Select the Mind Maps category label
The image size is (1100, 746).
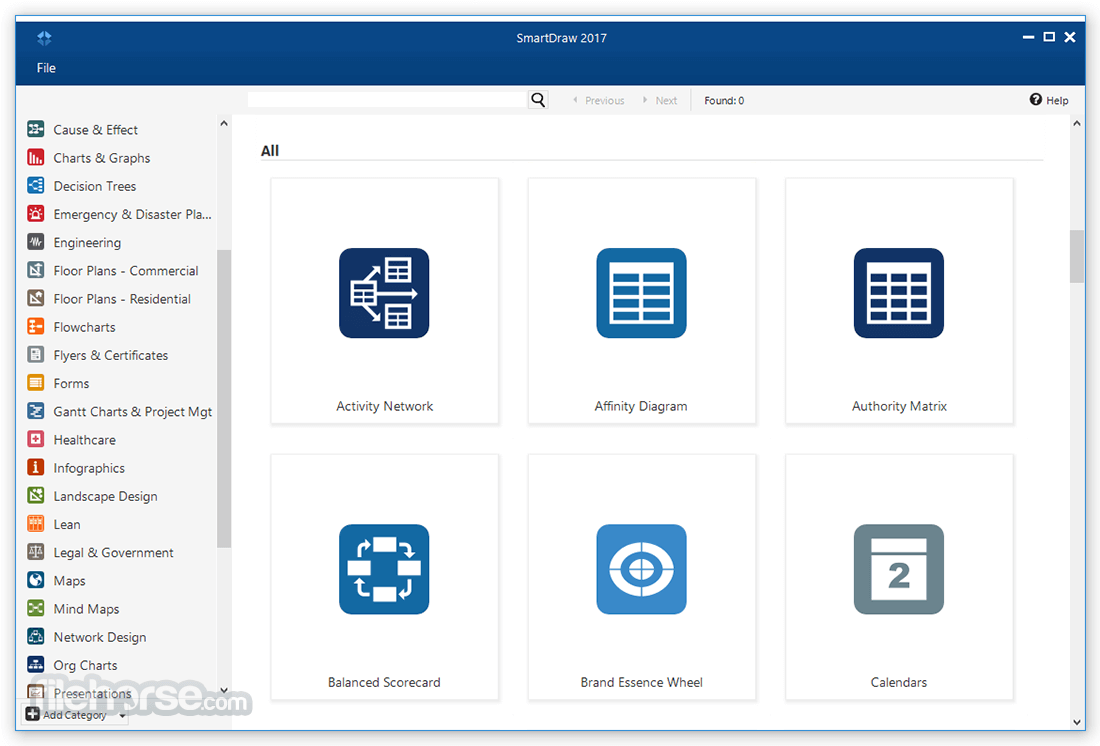pyautogui.click(x=86, y=609)
